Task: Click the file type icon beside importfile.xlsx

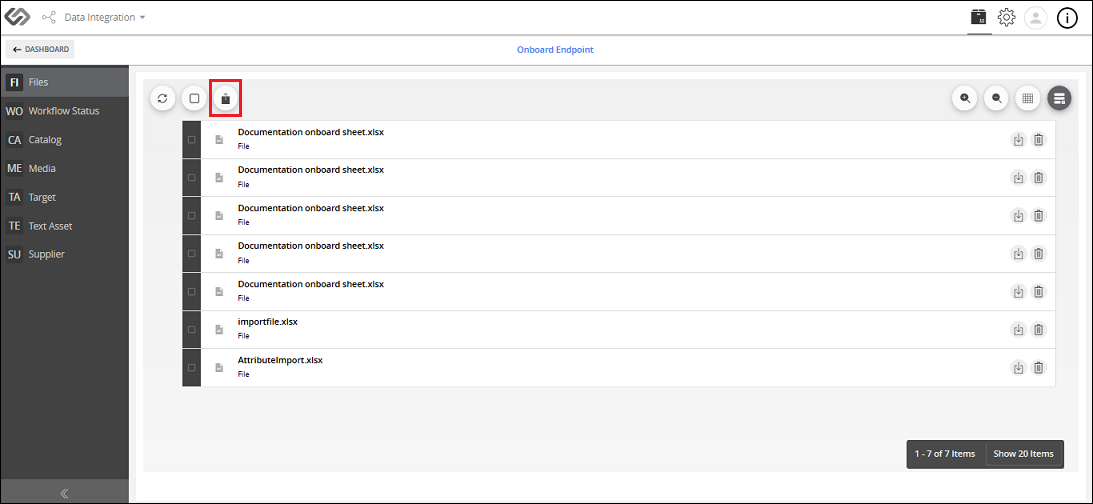Action: click(x=219, y=330)
